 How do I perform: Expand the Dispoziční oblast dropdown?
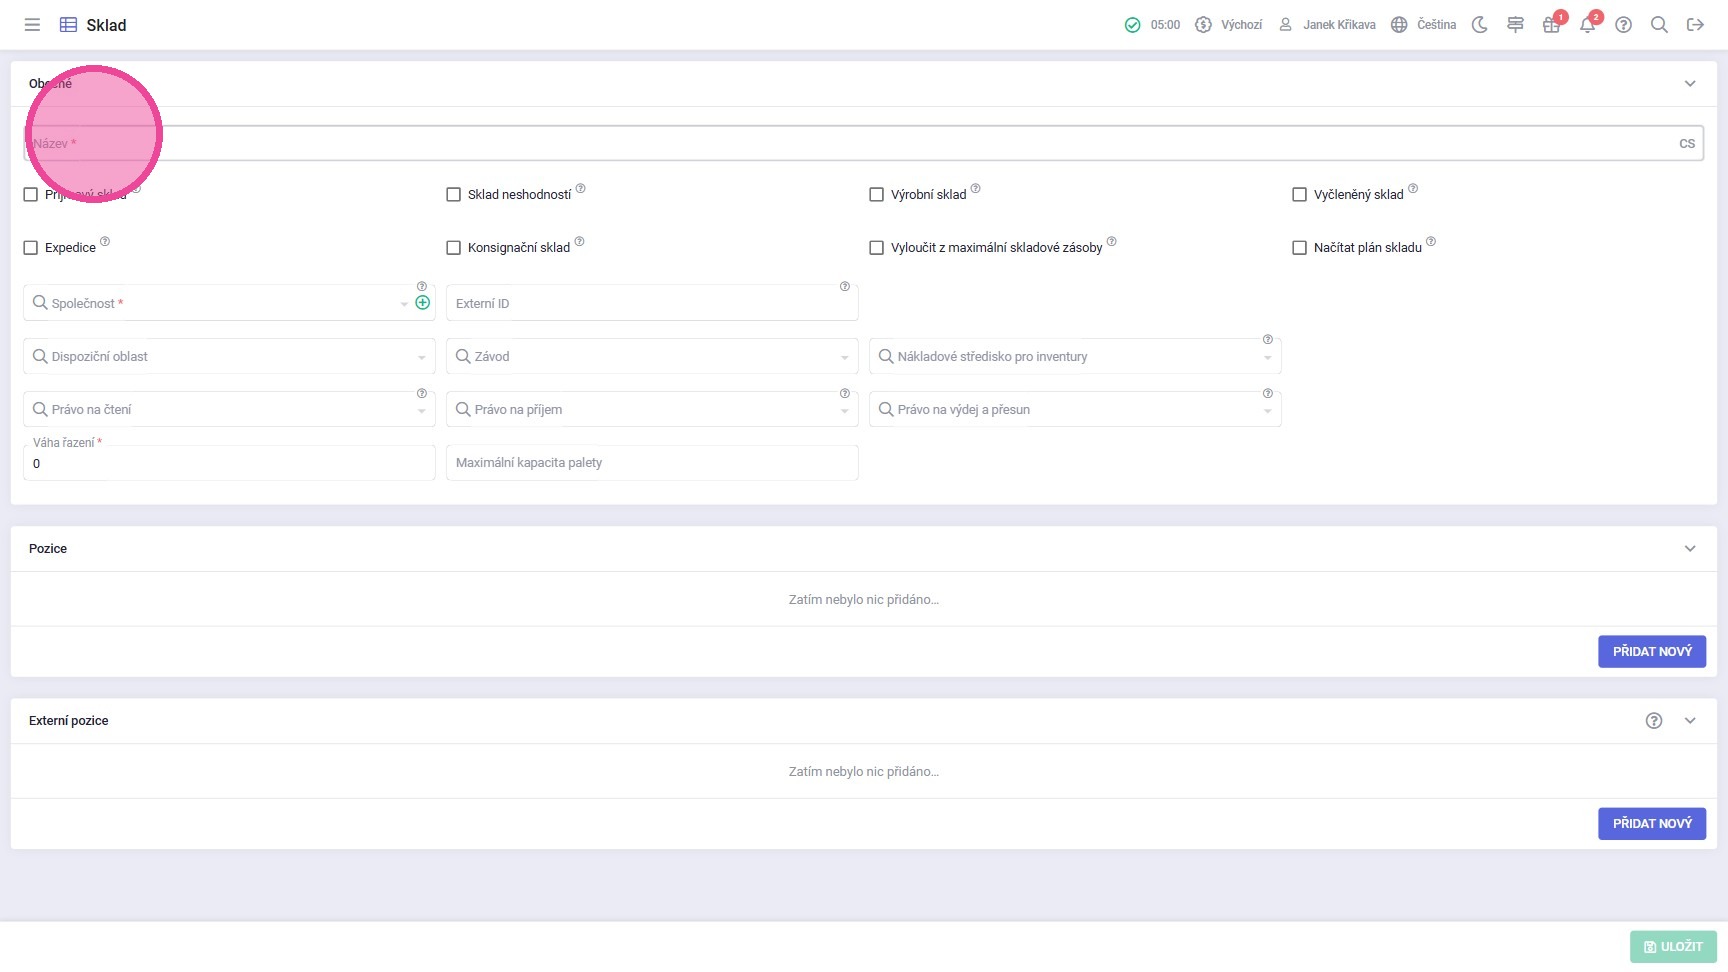[229, 357]
